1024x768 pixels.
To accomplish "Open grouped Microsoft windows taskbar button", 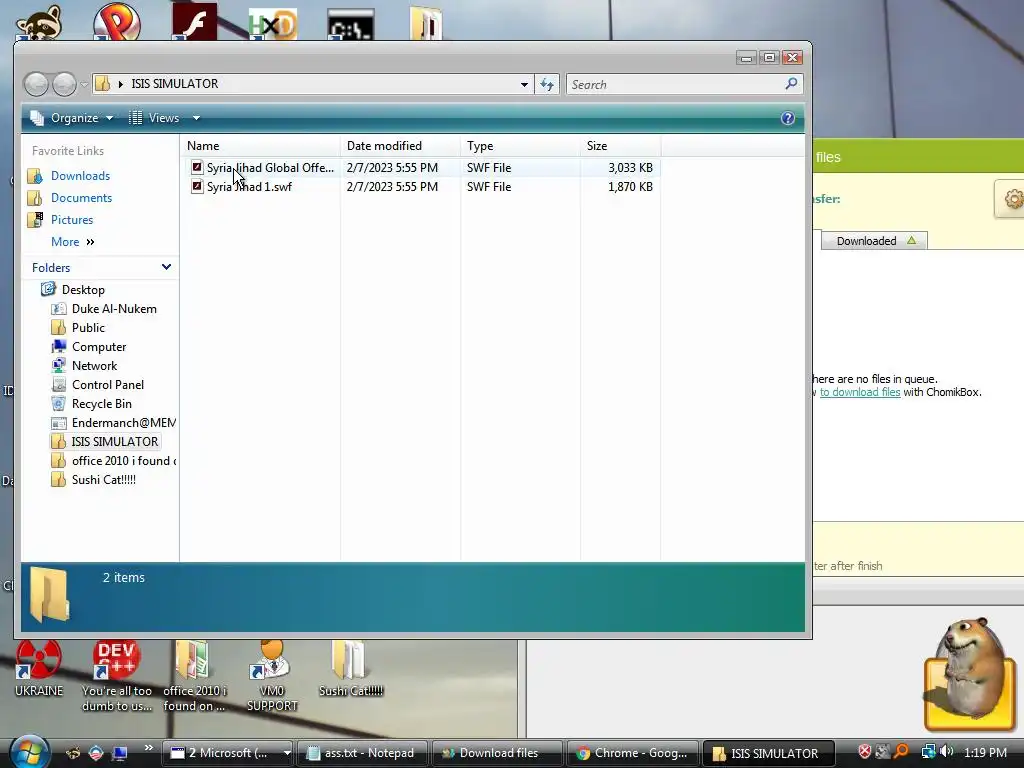I will coord(229,753).
